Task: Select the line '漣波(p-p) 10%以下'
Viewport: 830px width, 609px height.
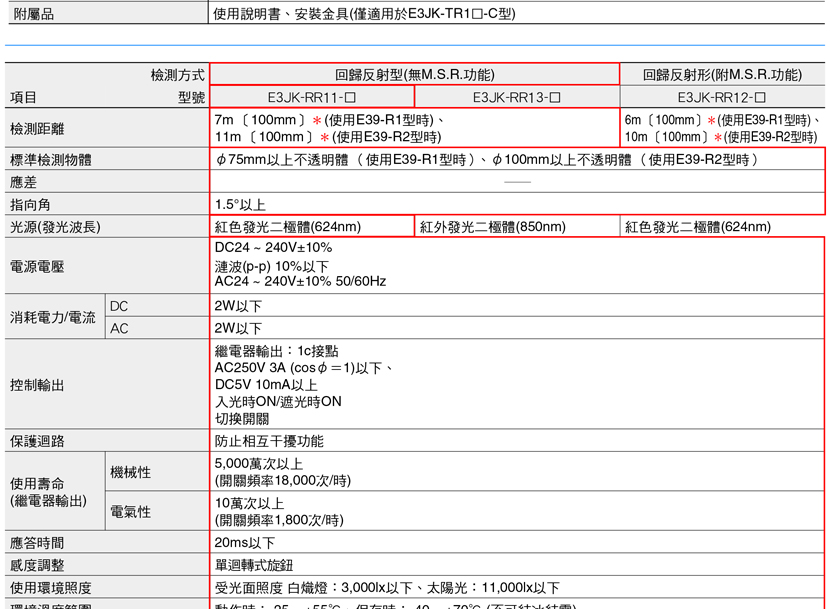Action: [x=272, y=265]
